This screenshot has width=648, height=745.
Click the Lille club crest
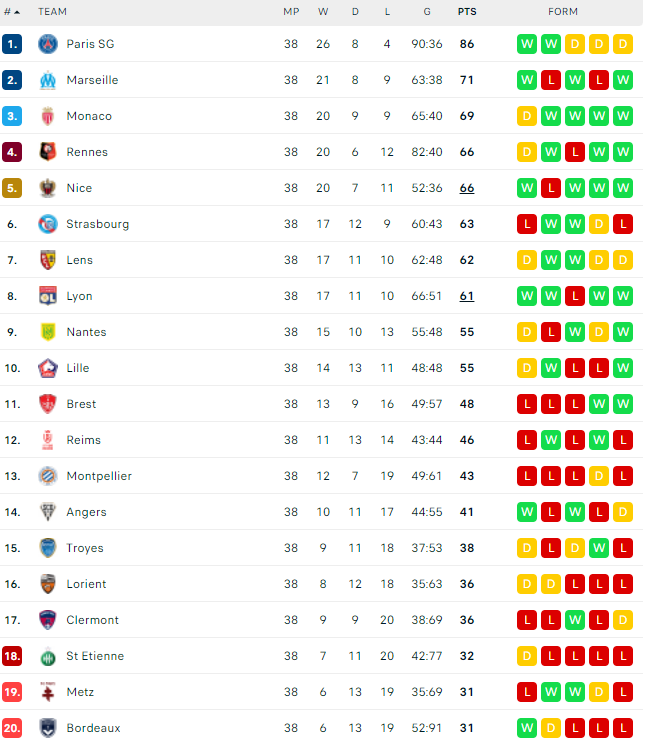pyautogui.click(x=48, y=368)
